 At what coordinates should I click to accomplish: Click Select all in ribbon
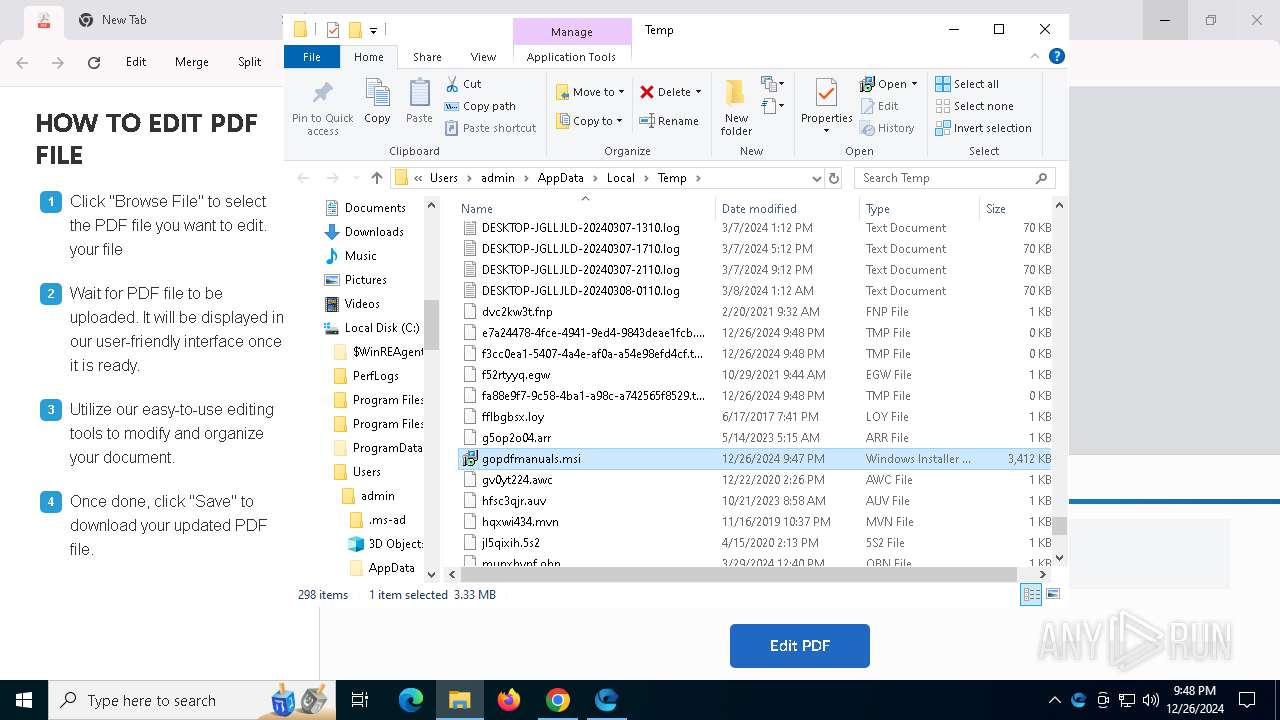click(x=967, y=84)
